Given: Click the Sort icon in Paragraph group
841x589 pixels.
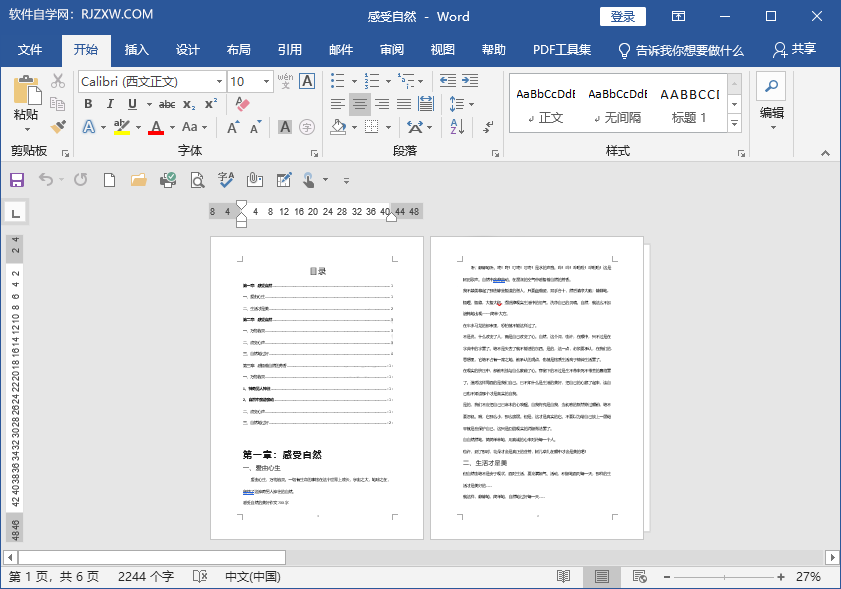Looking at the screenshot, I should pos(456,127).
